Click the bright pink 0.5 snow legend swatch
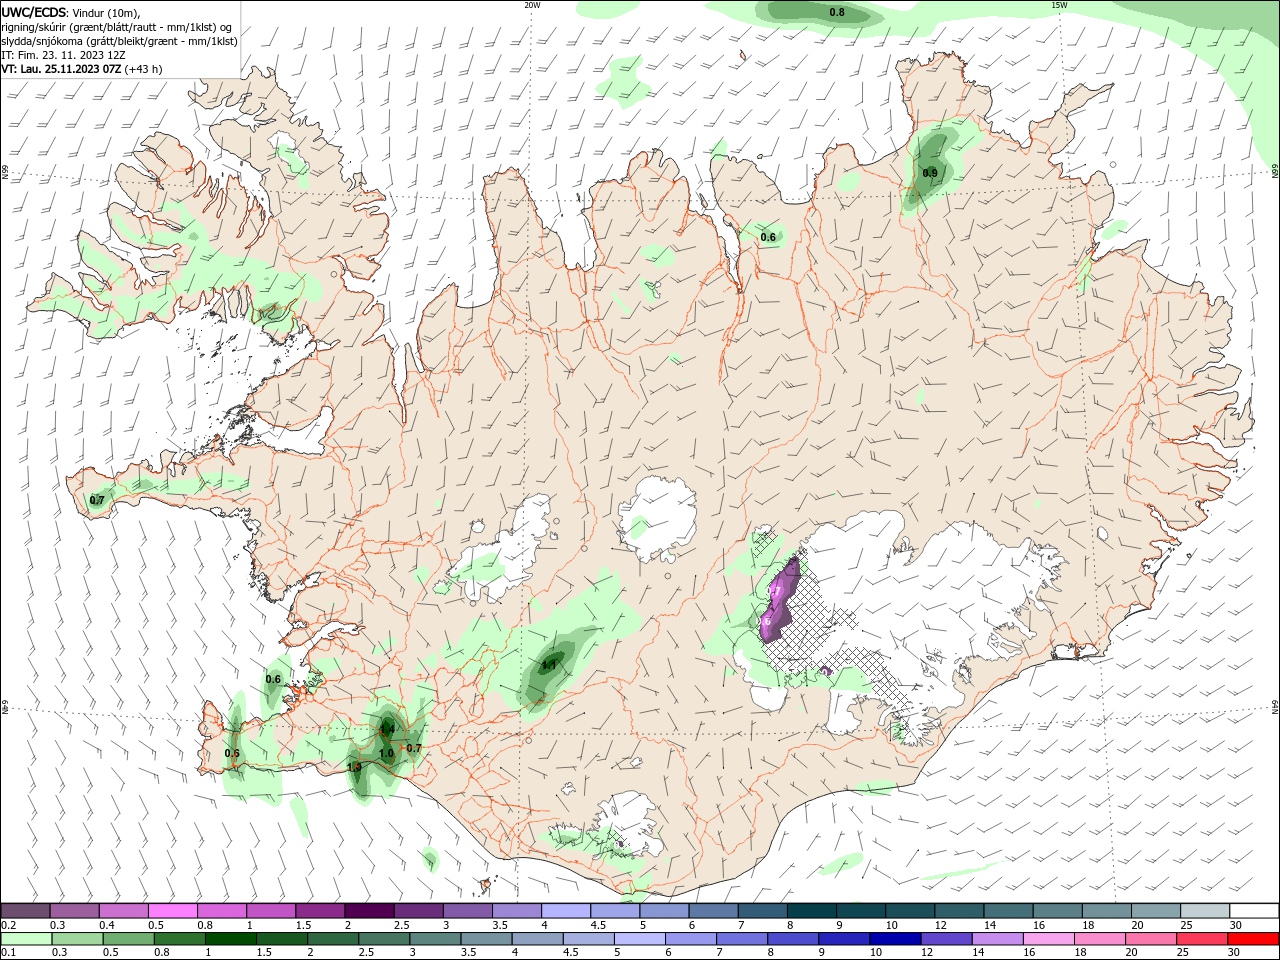The image size is (1280, 960). [173, 911]
